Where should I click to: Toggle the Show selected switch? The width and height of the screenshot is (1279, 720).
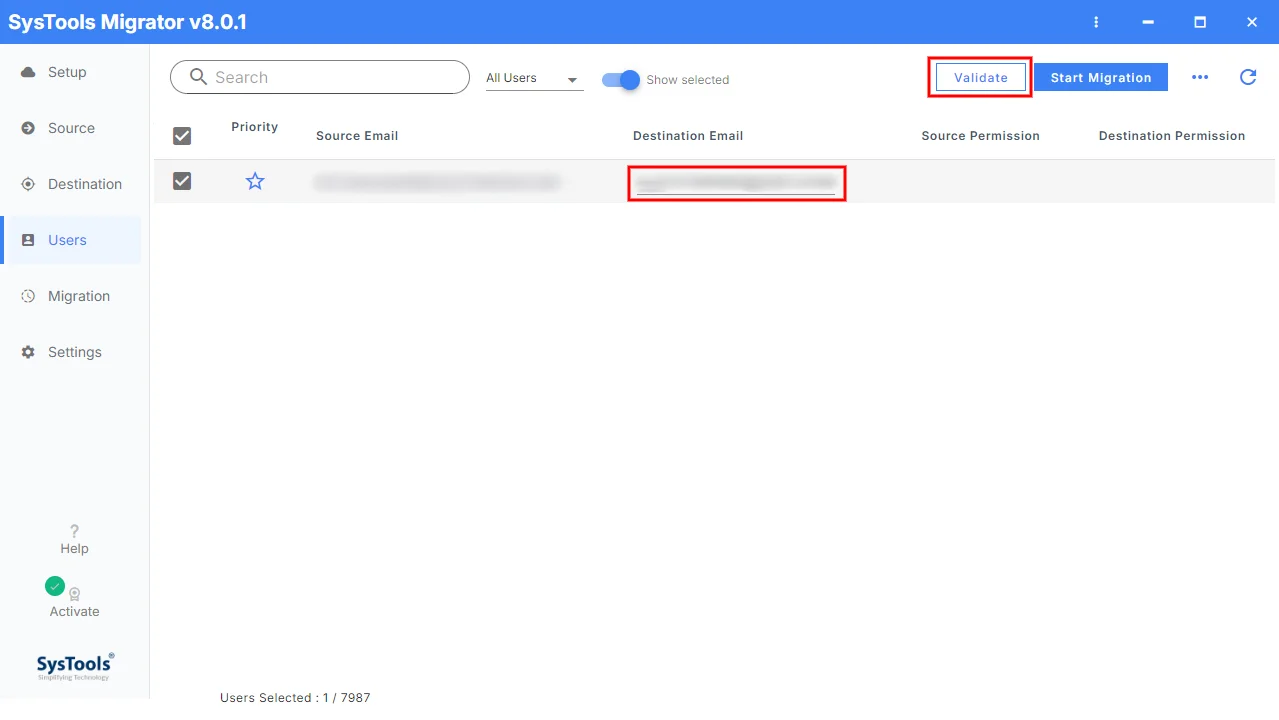pyautogui.click(x=621, y=80)
